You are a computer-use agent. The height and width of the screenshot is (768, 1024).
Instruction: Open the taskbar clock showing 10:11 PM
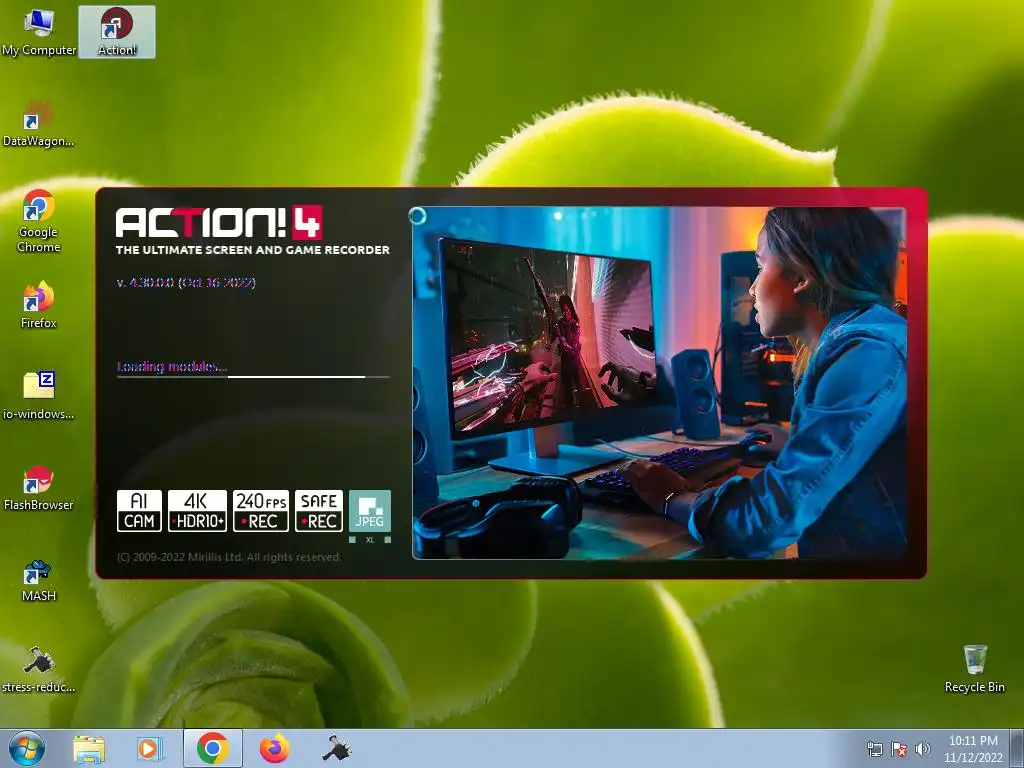[973, 749]
